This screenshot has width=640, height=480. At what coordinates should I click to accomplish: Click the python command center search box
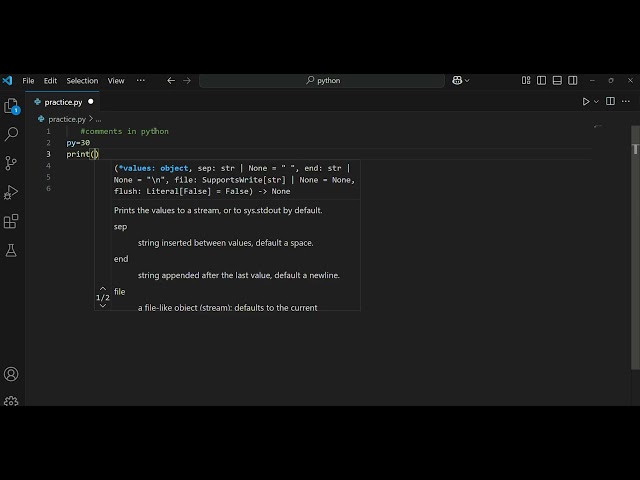(x=322, y=80)
